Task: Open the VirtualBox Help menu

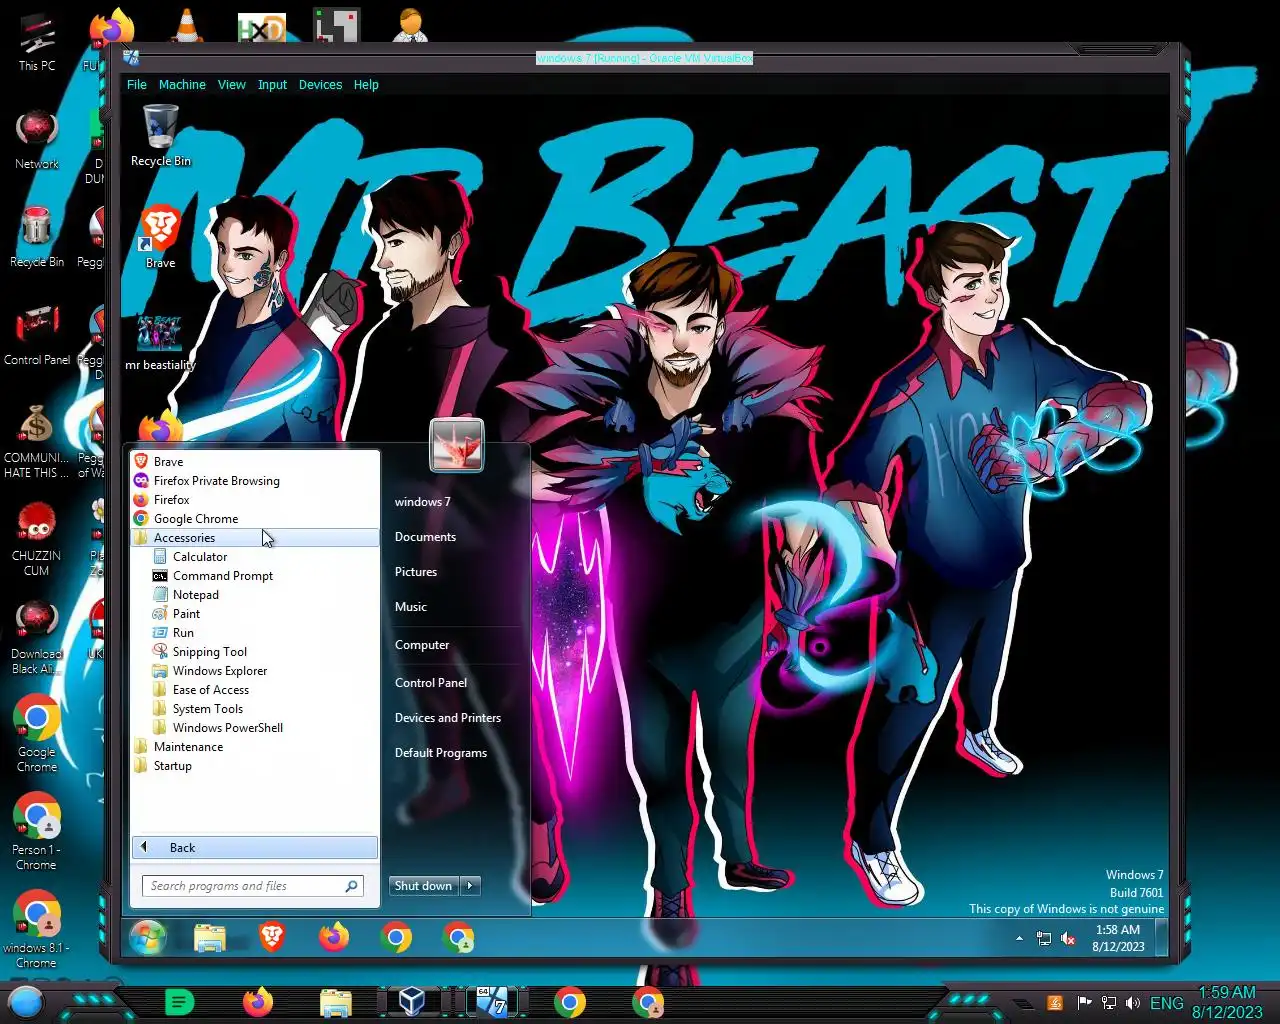Action: 366,85
